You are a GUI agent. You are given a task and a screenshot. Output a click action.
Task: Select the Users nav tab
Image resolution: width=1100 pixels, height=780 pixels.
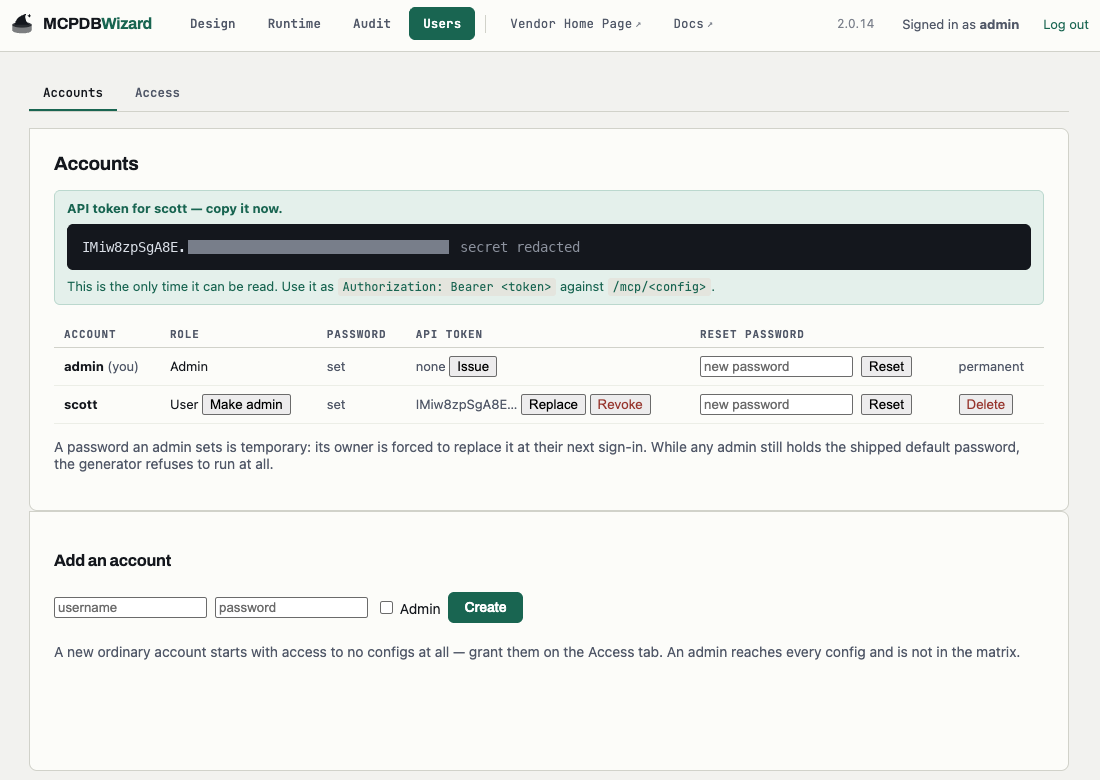pyautogui.click(x=442, y=24)
